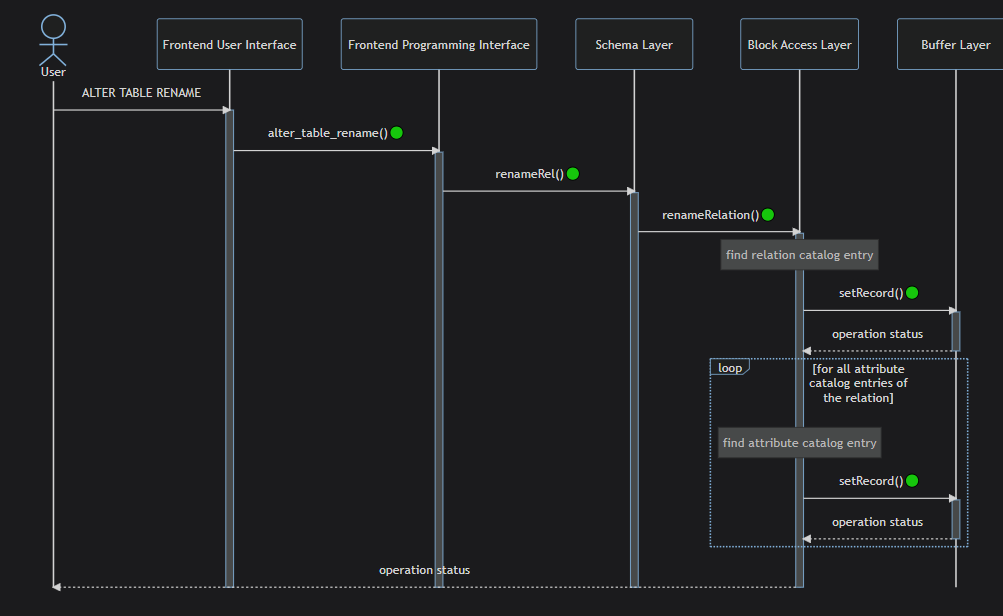The image size is (1003, 616).
Task: Click the loop condition text about attribute catalog
Action: pos(858,383)
